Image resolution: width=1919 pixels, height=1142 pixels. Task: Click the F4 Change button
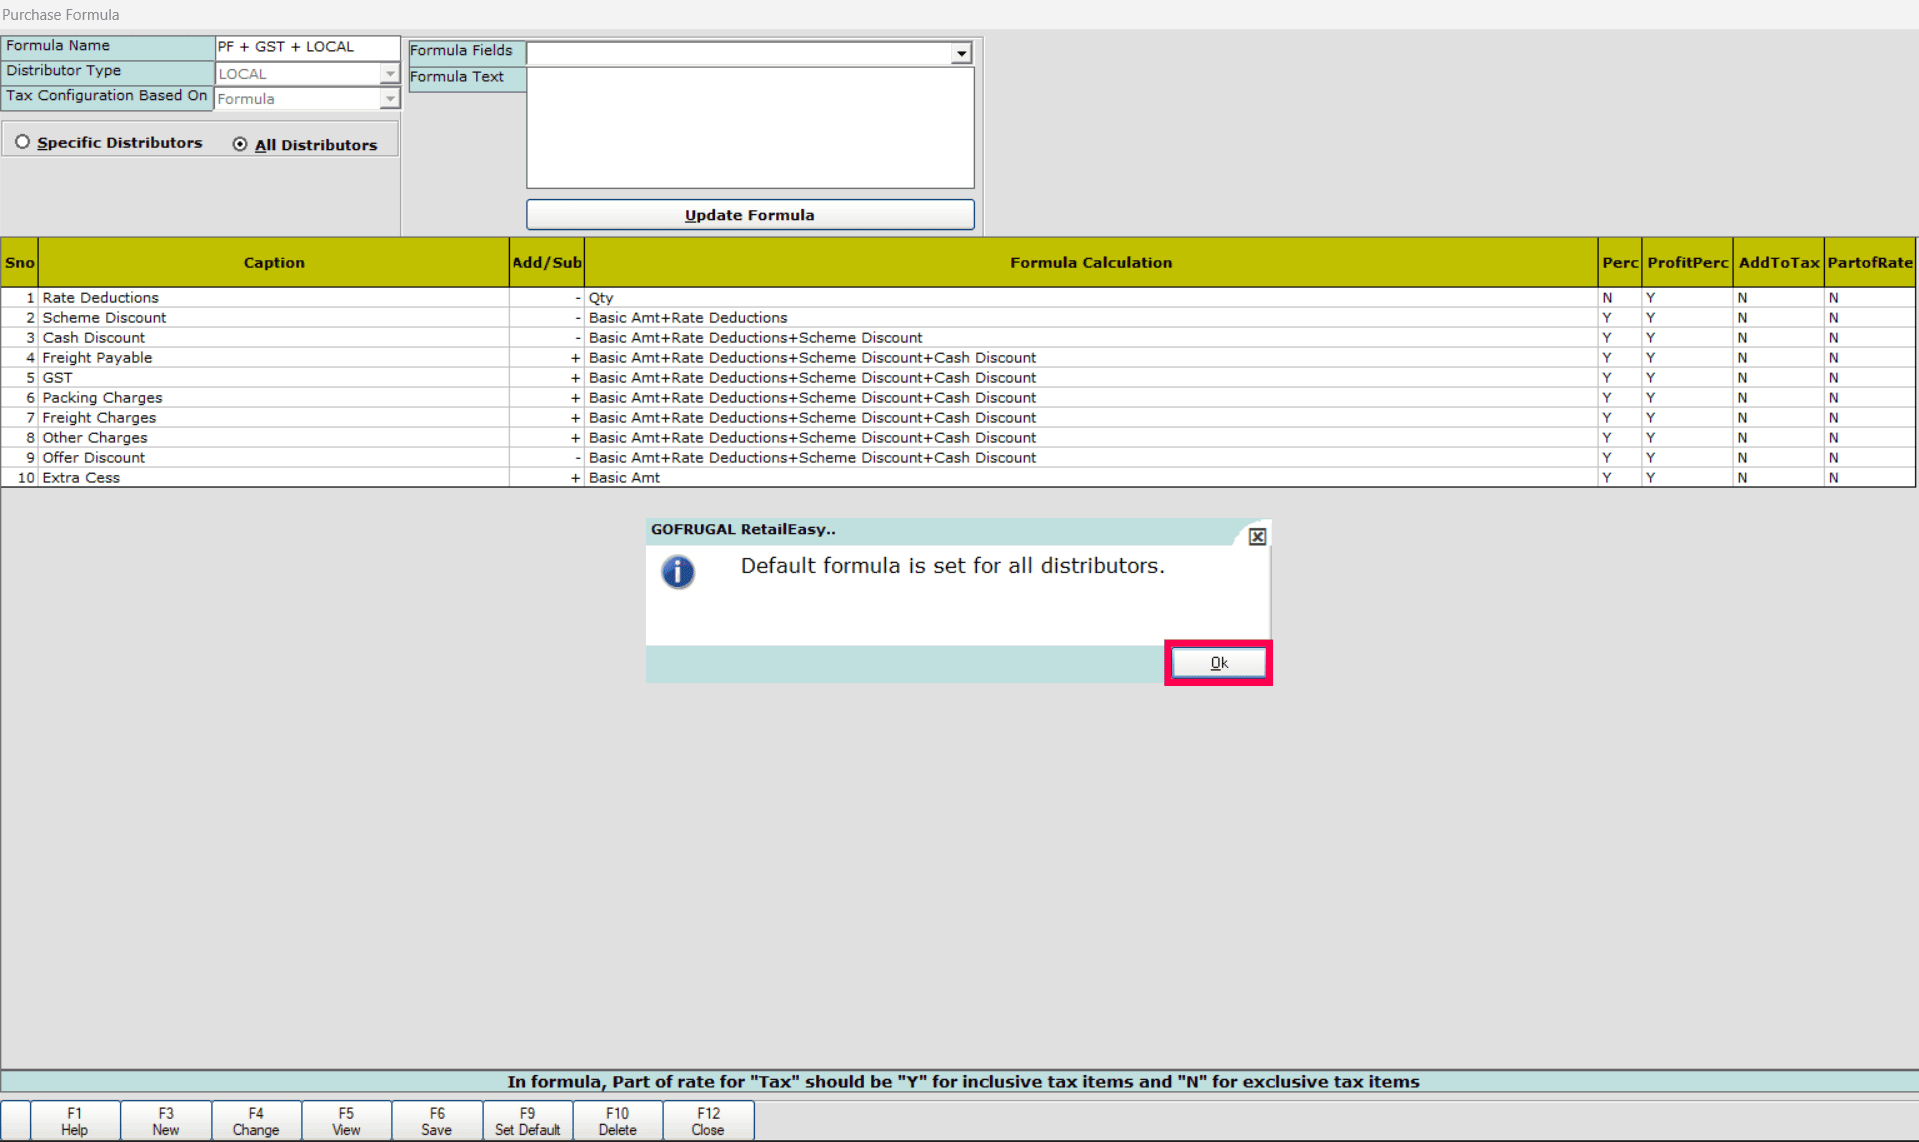point(256,1121)
